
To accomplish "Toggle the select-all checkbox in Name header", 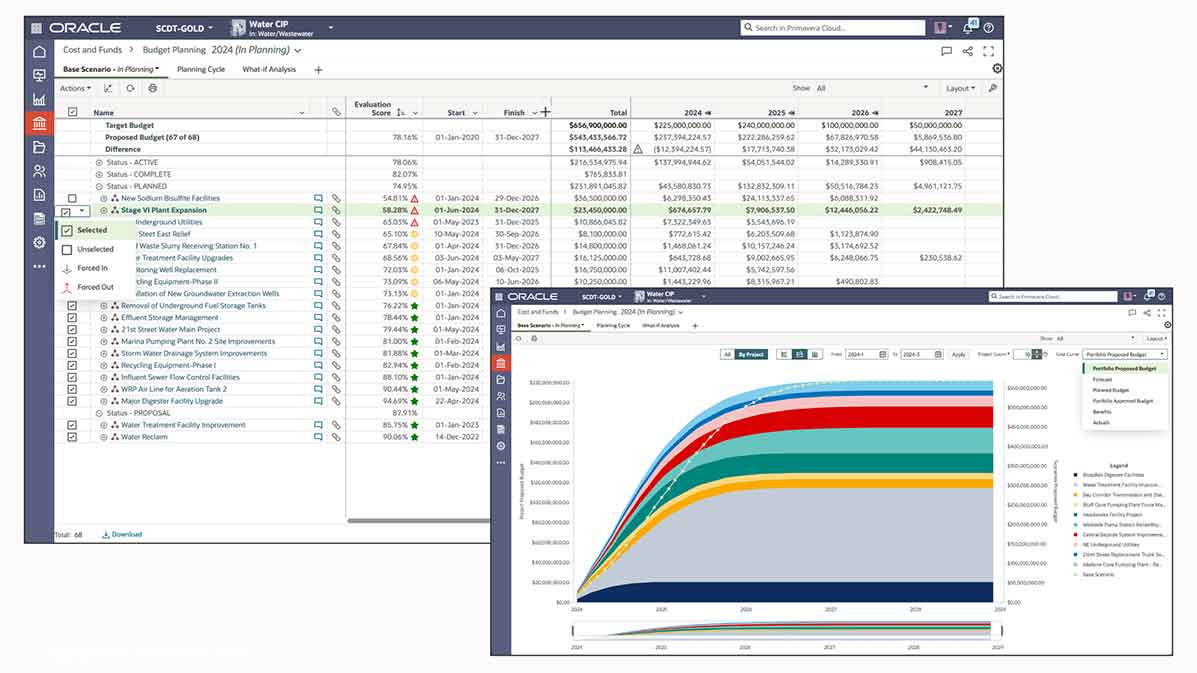I will click(x=72, y=113).
